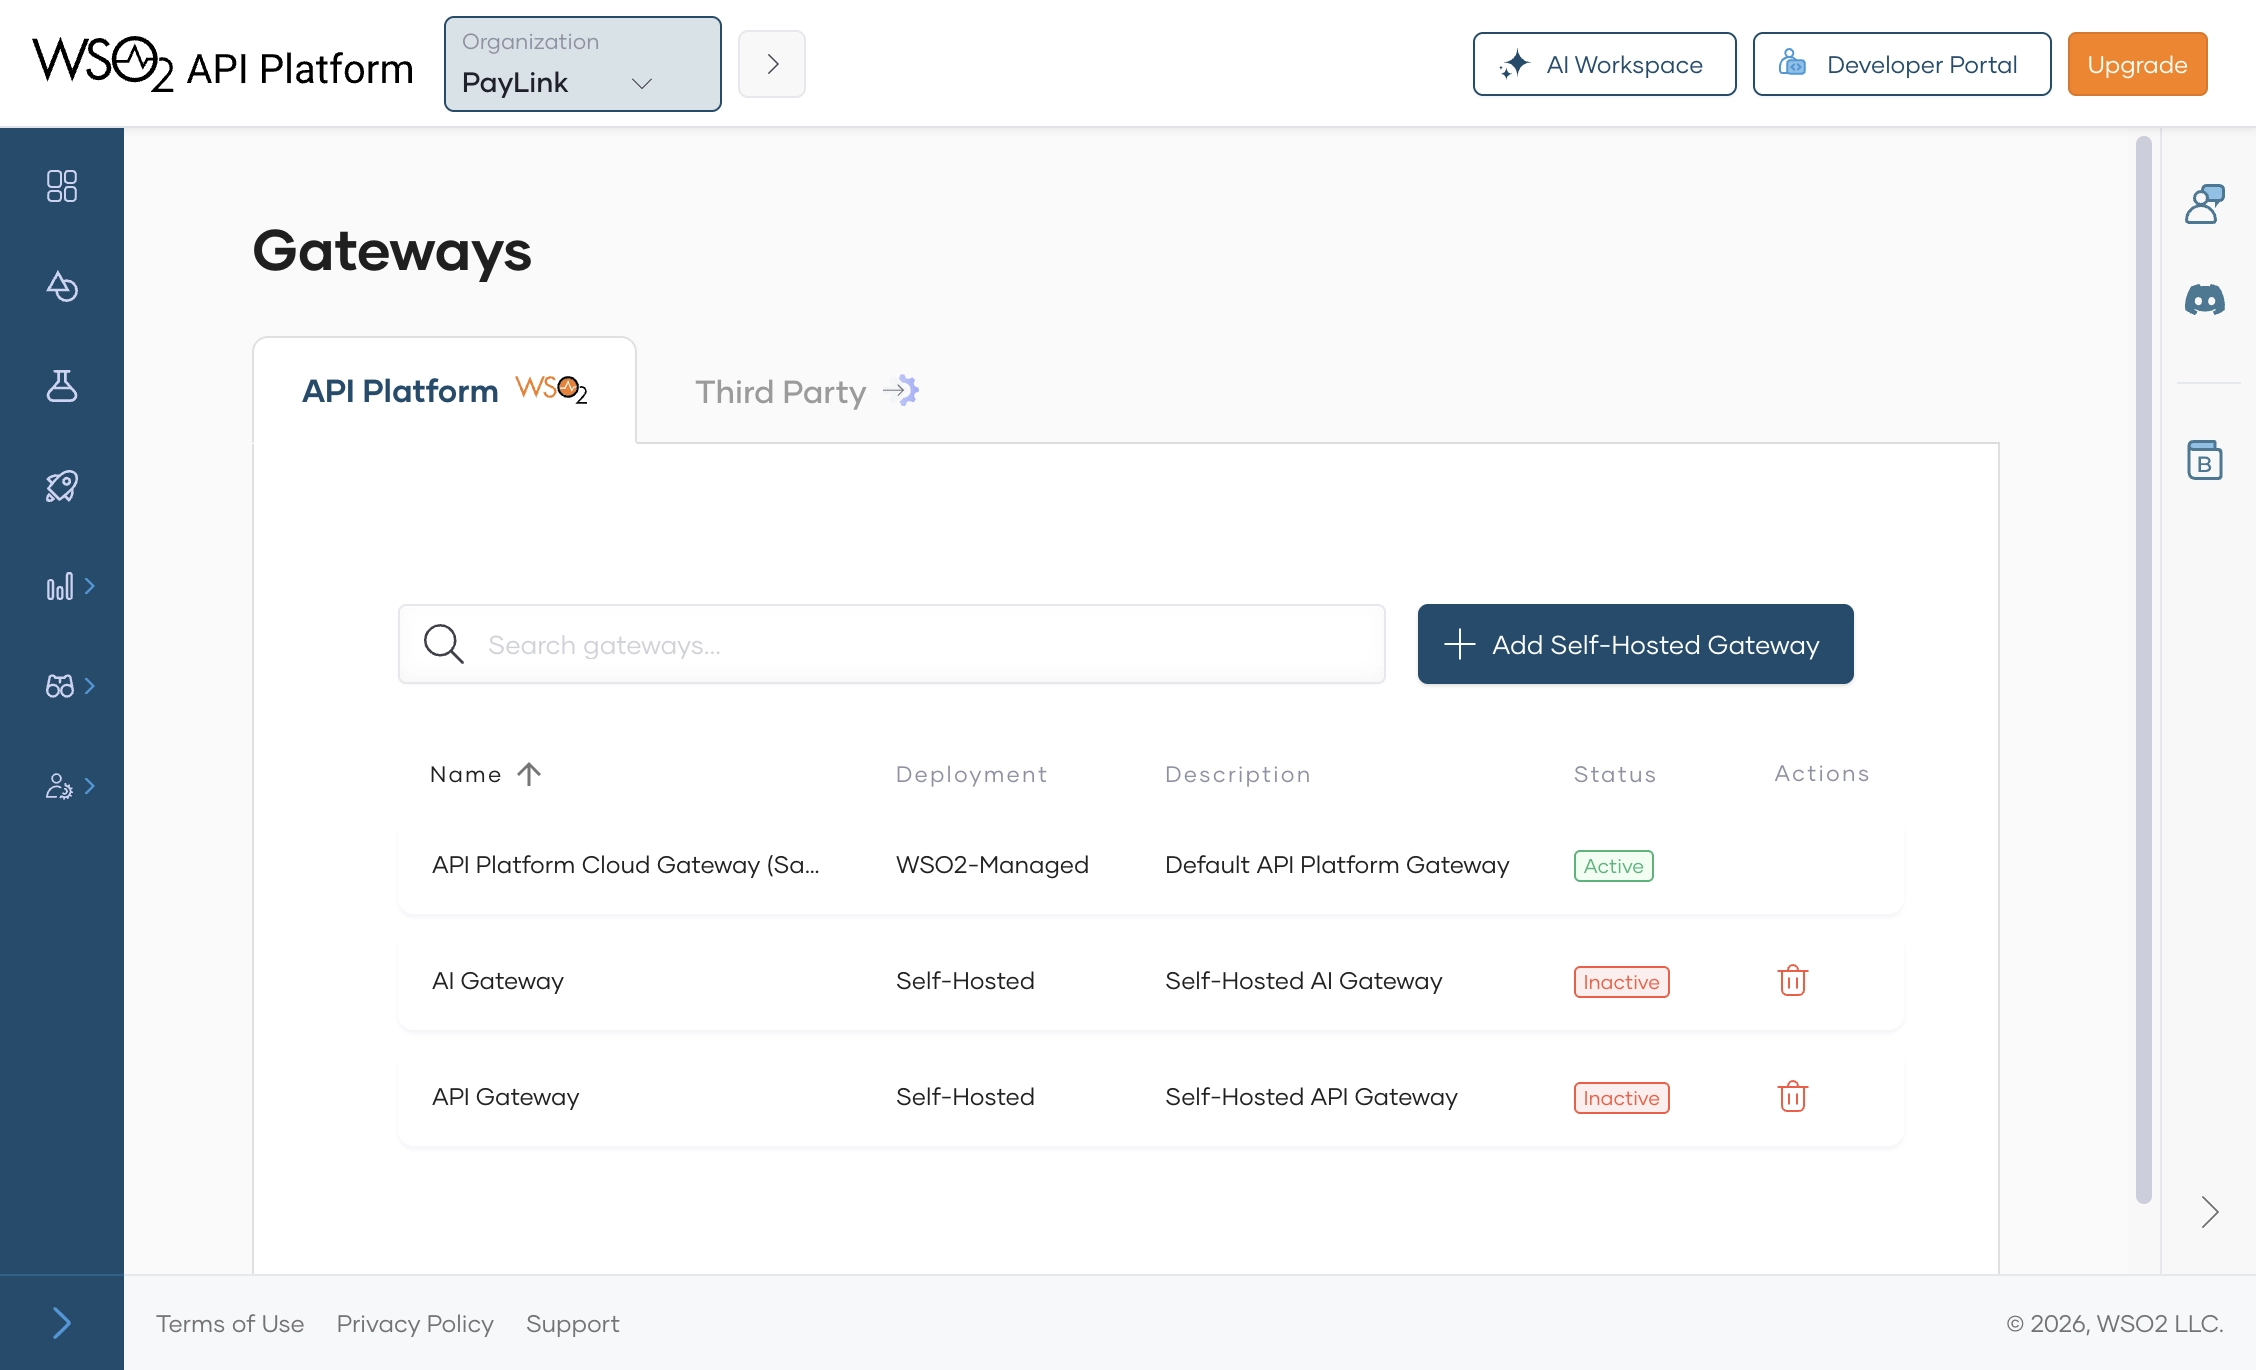Viewport: 2256px width, 1370px height.
Task: Open the analytics bar chart icon
Action: (60, 586)
